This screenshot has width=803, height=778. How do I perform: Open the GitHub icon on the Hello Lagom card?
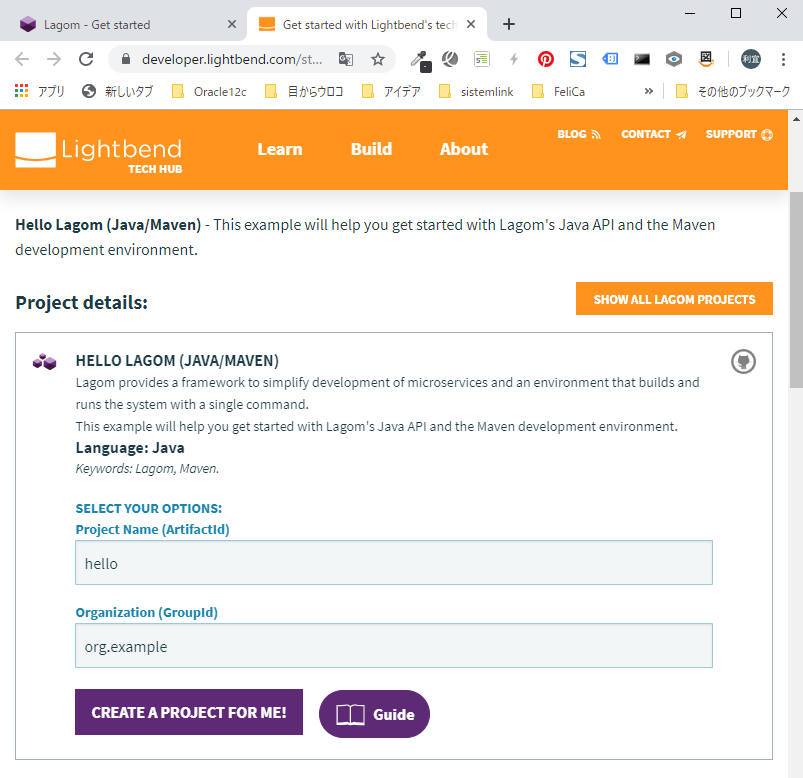742,361
